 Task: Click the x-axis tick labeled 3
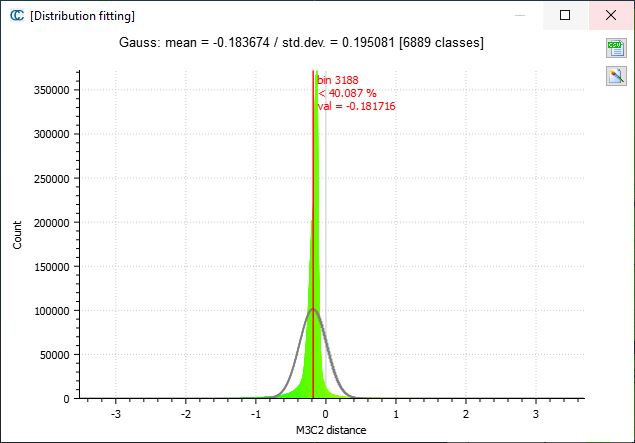point(535,413)
